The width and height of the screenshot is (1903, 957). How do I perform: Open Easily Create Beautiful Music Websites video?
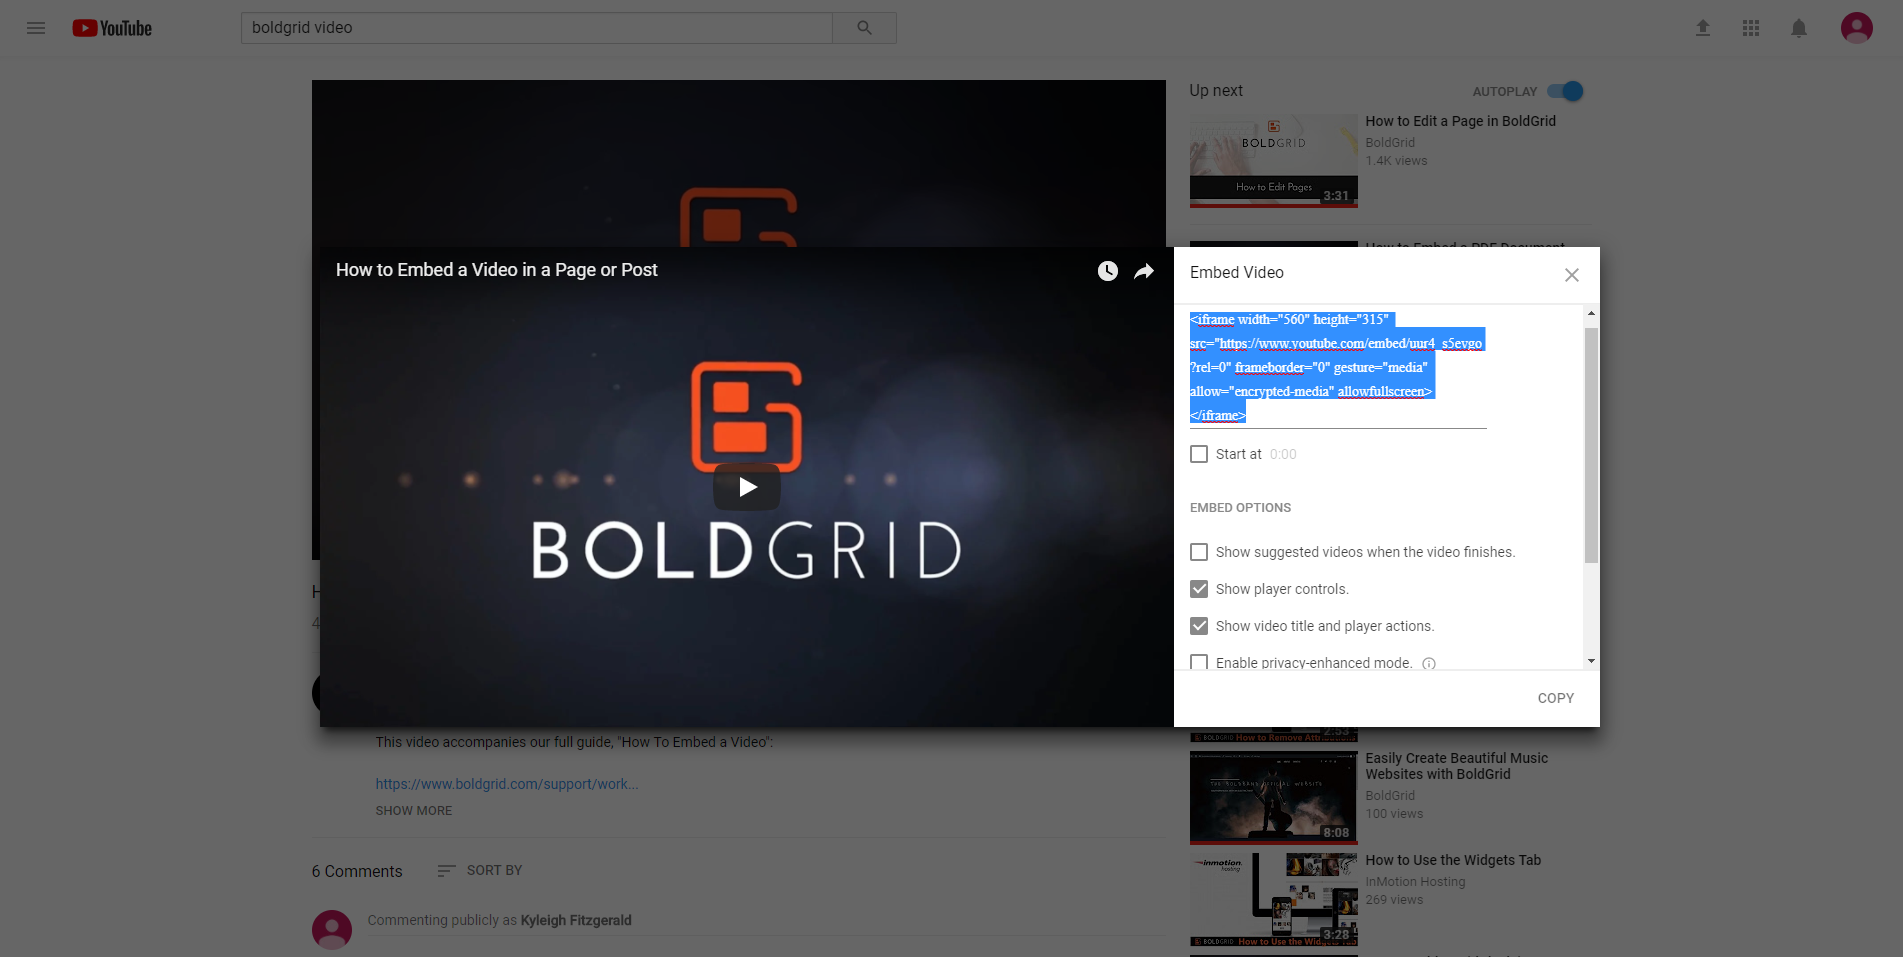tap(1456, 766)
